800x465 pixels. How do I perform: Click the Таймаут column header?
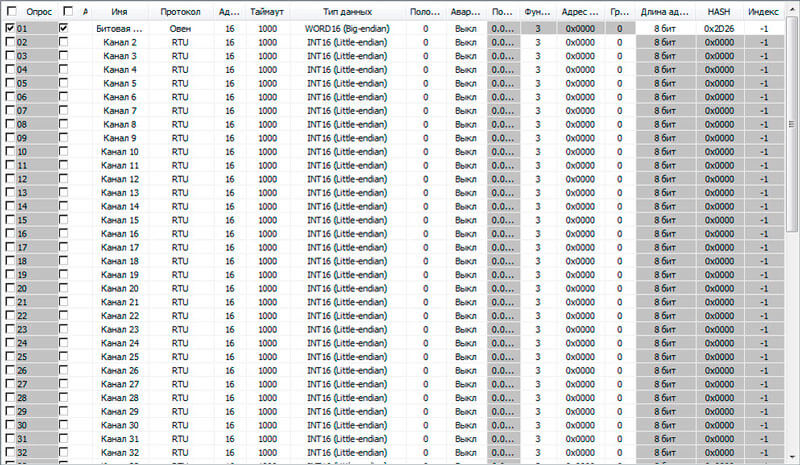pos(267,11)
